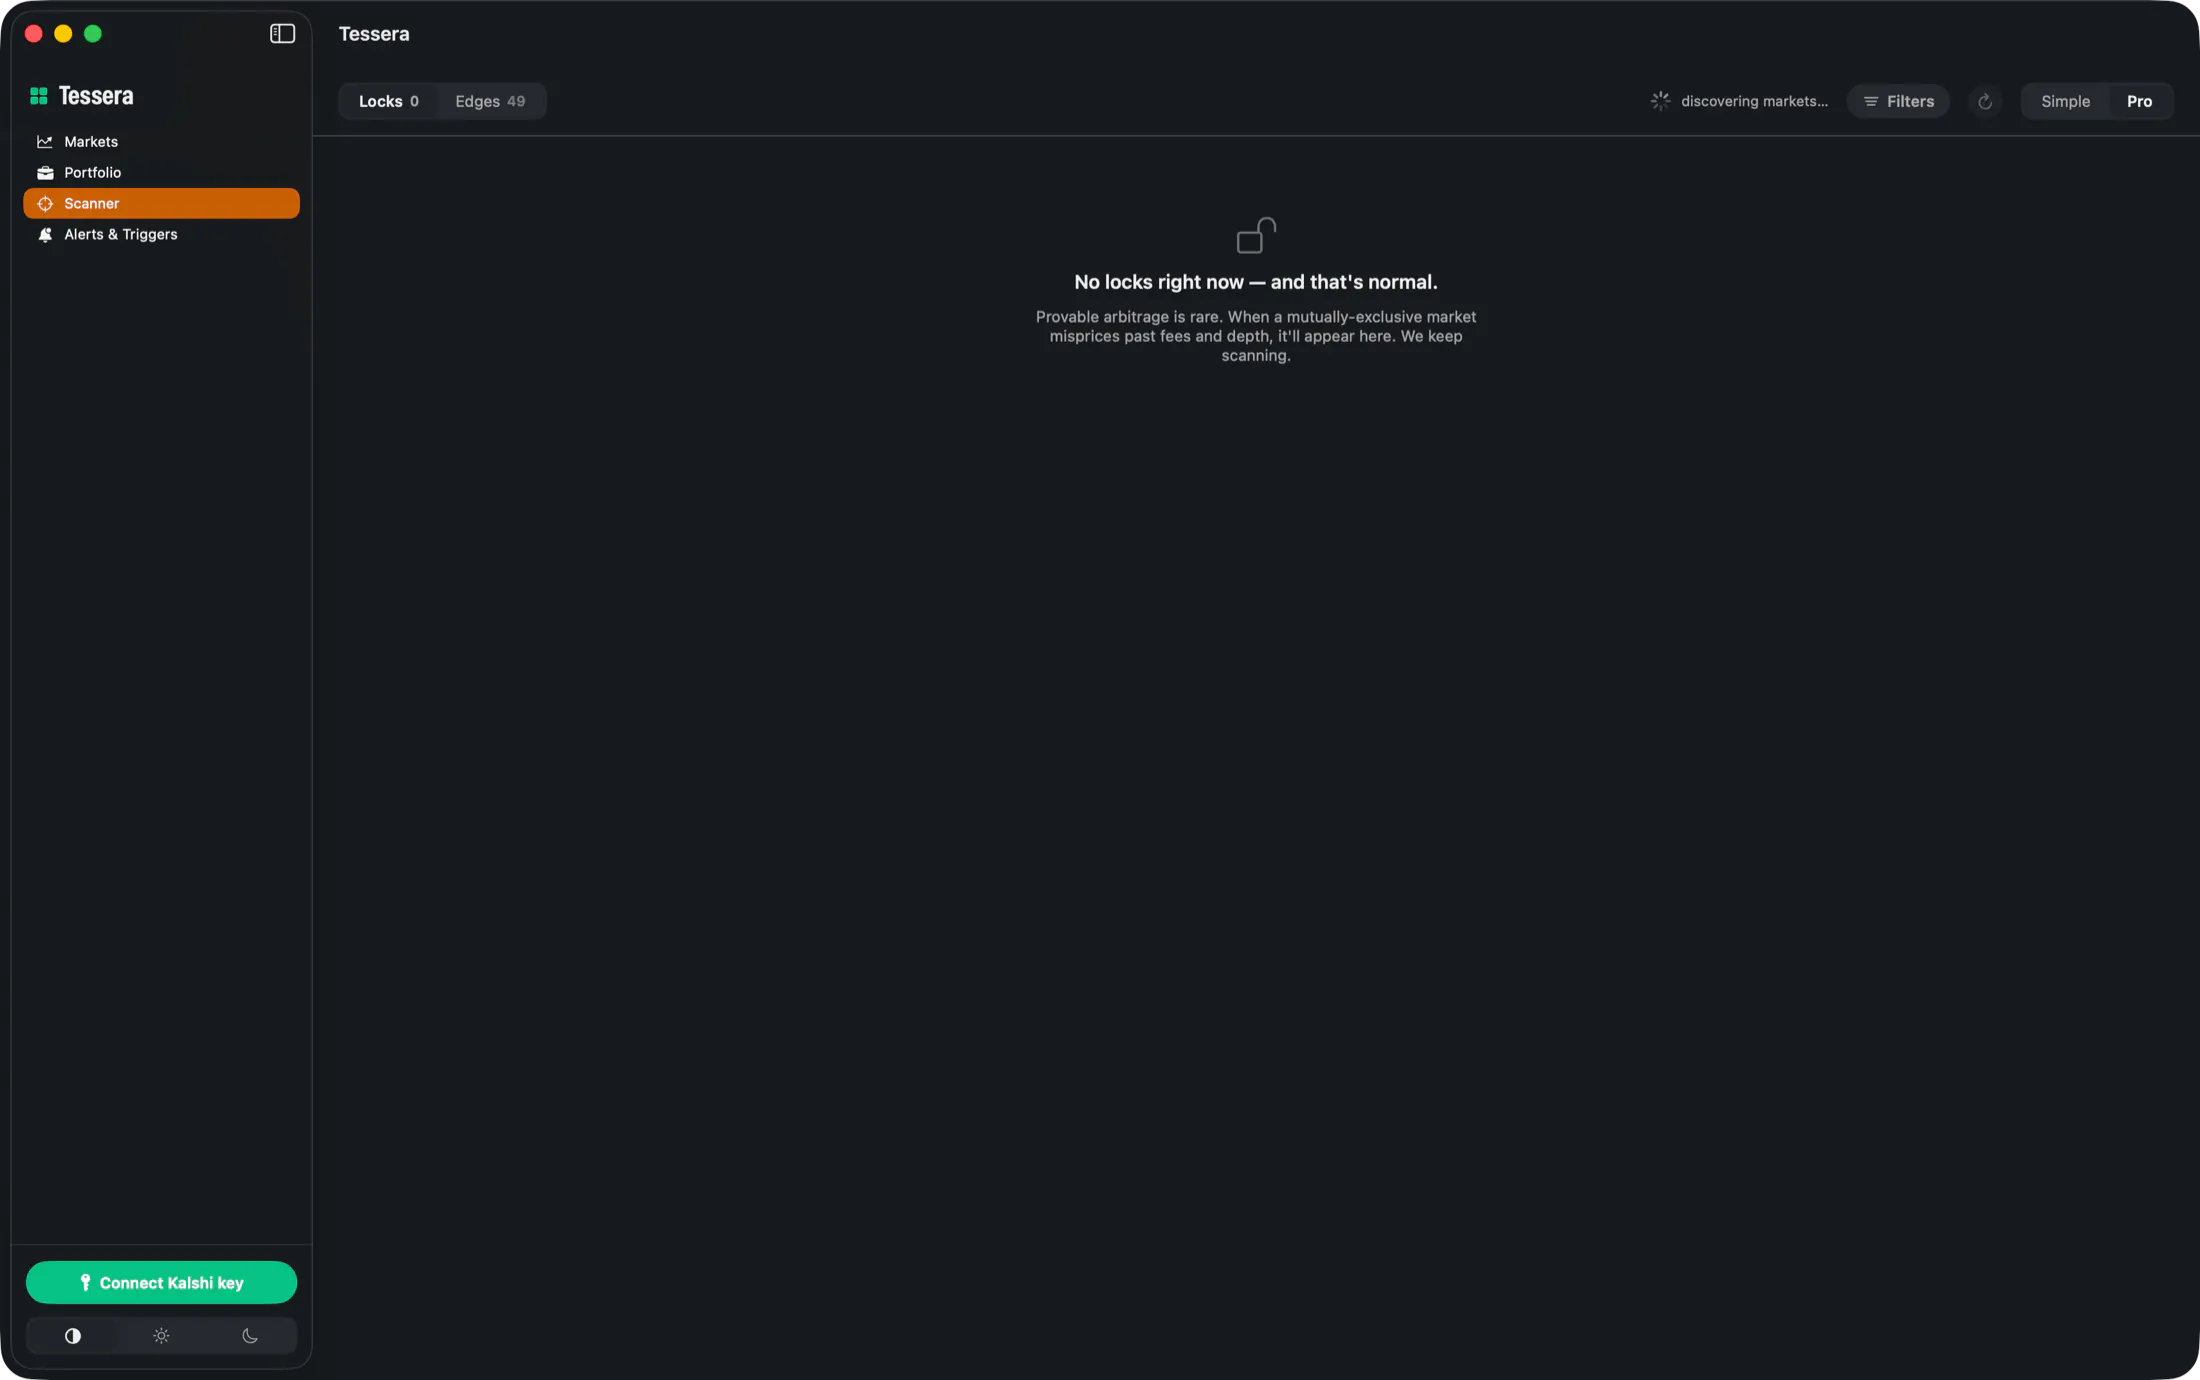Click the discovering markets spinner icon
Screen dimensions: 2200x1380
pyautogui.click(x=1660, y=101)
